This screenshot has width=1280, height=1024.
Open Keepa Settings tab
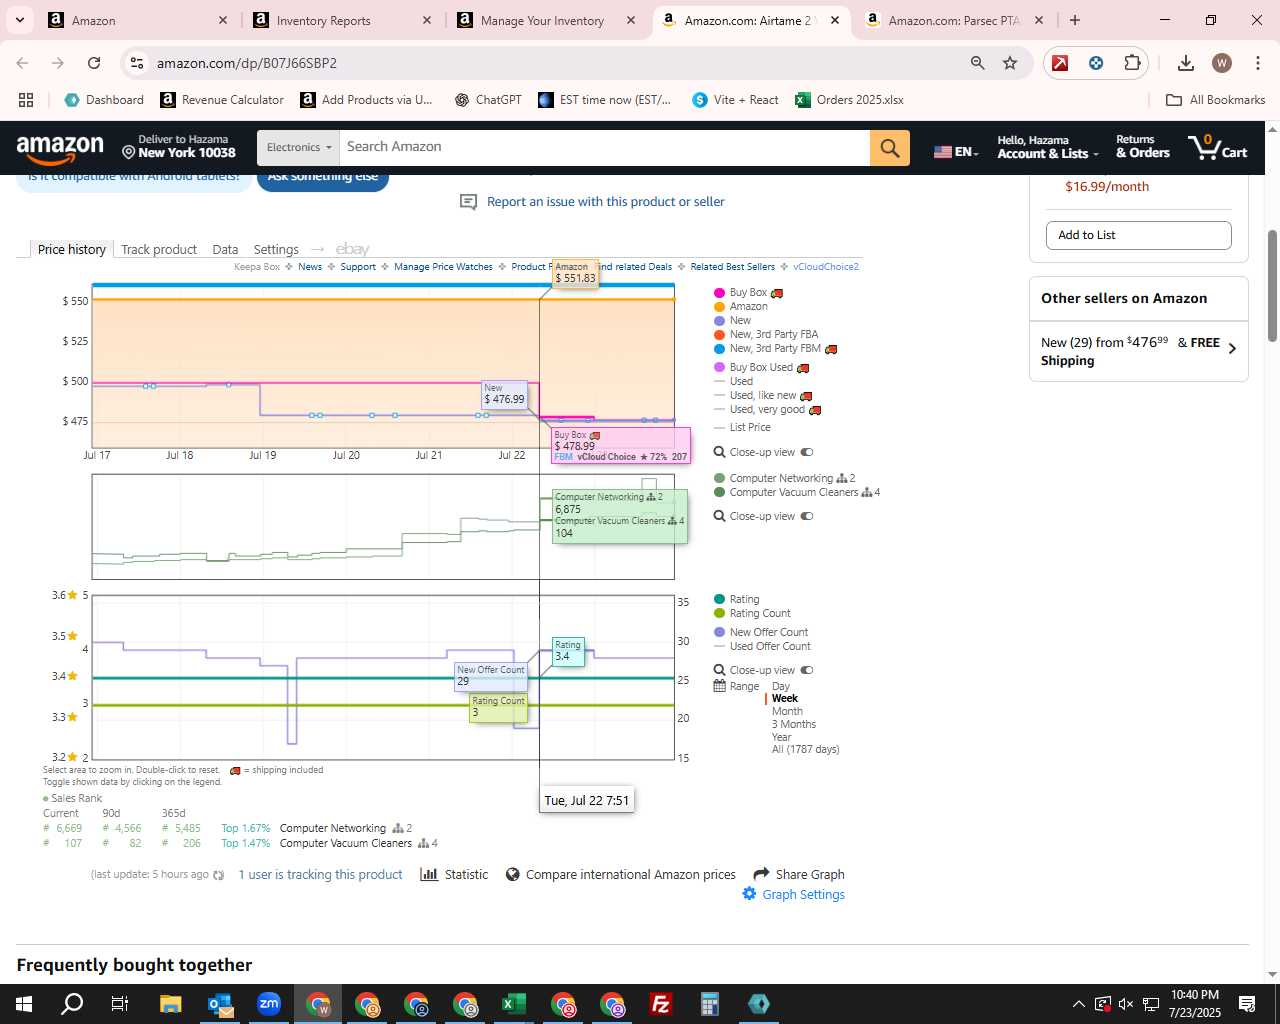click(276, 250)
